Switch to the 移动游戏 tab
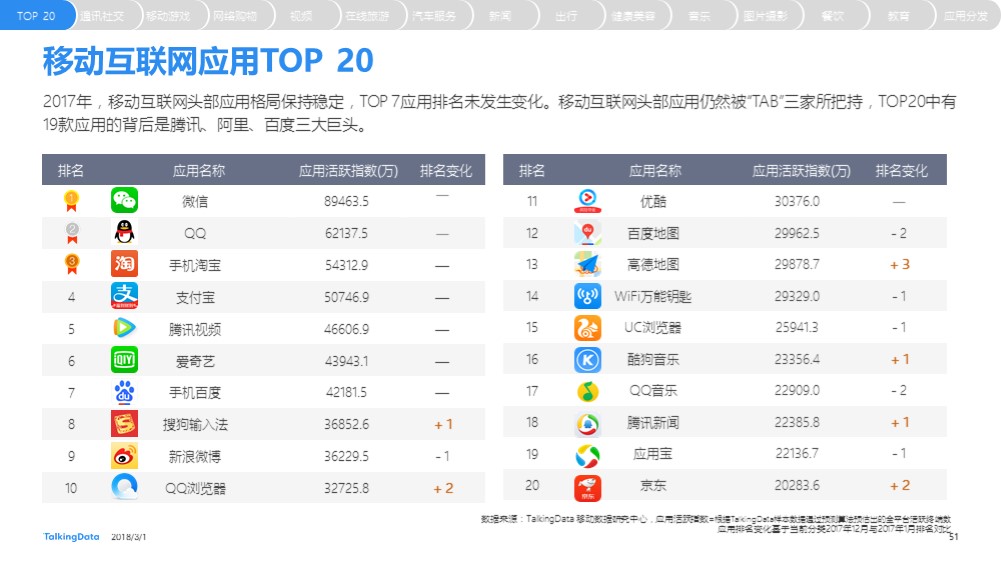The height and width of the screenshot is (563, 1001). click(x=169, y=16)
